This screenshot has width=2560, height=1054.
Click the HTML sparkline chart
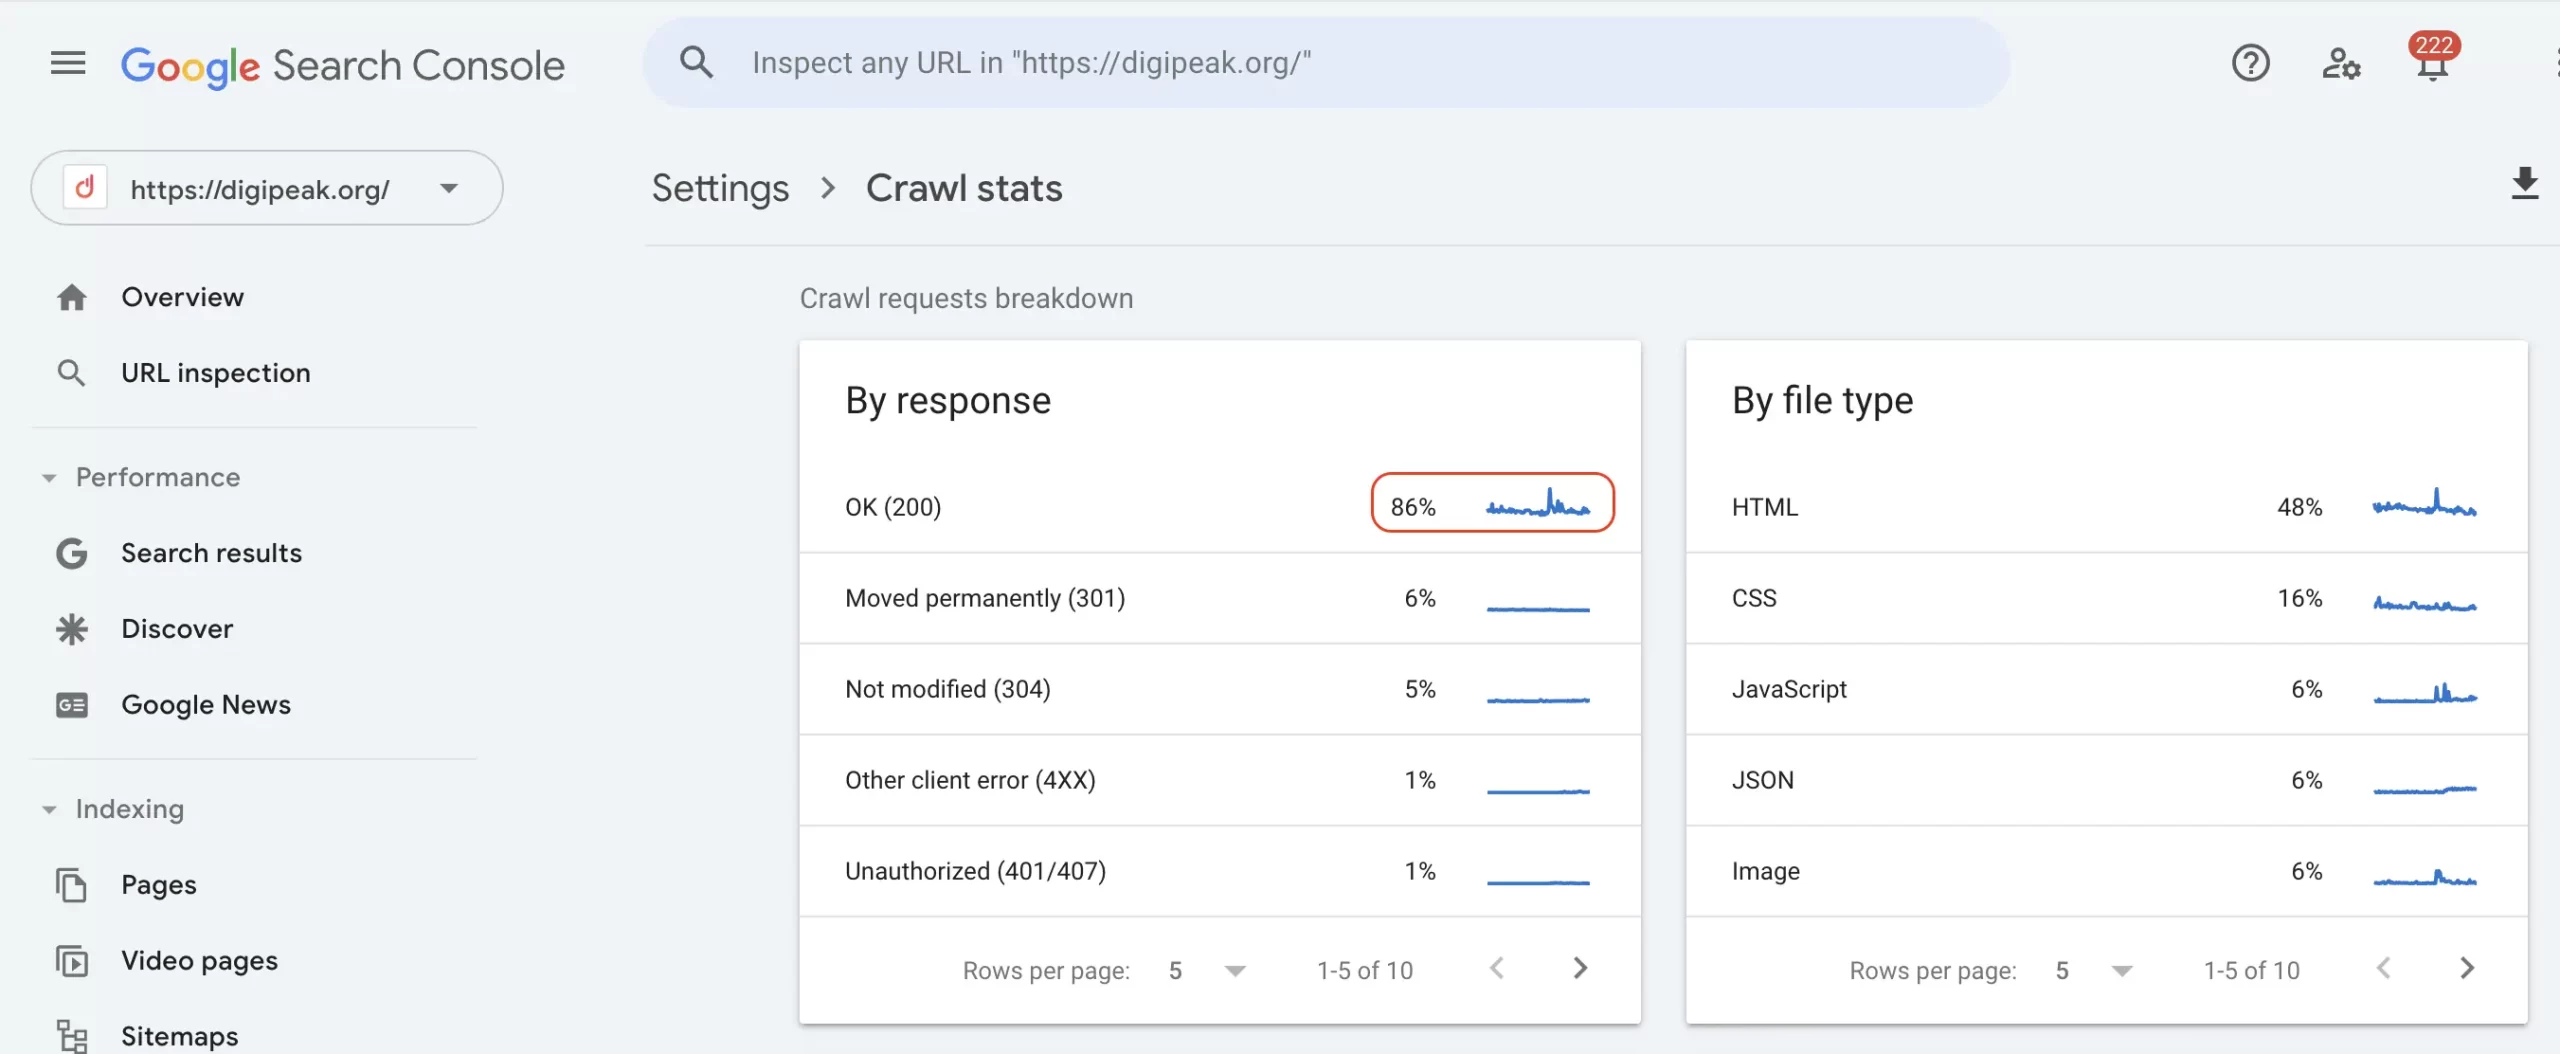point(2425,503)
